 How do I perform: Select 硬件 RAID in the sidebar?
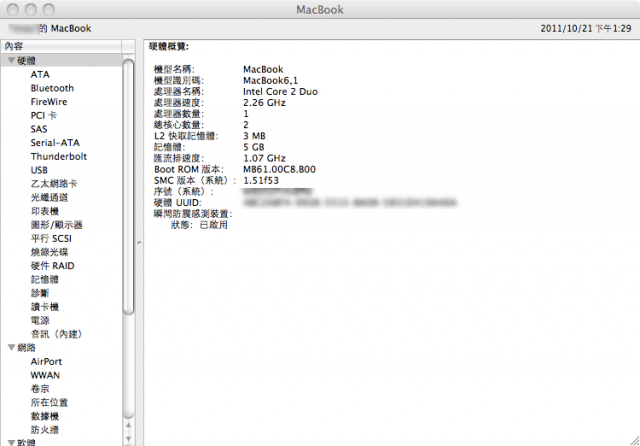pyautogui.click(x=53, y=266)
